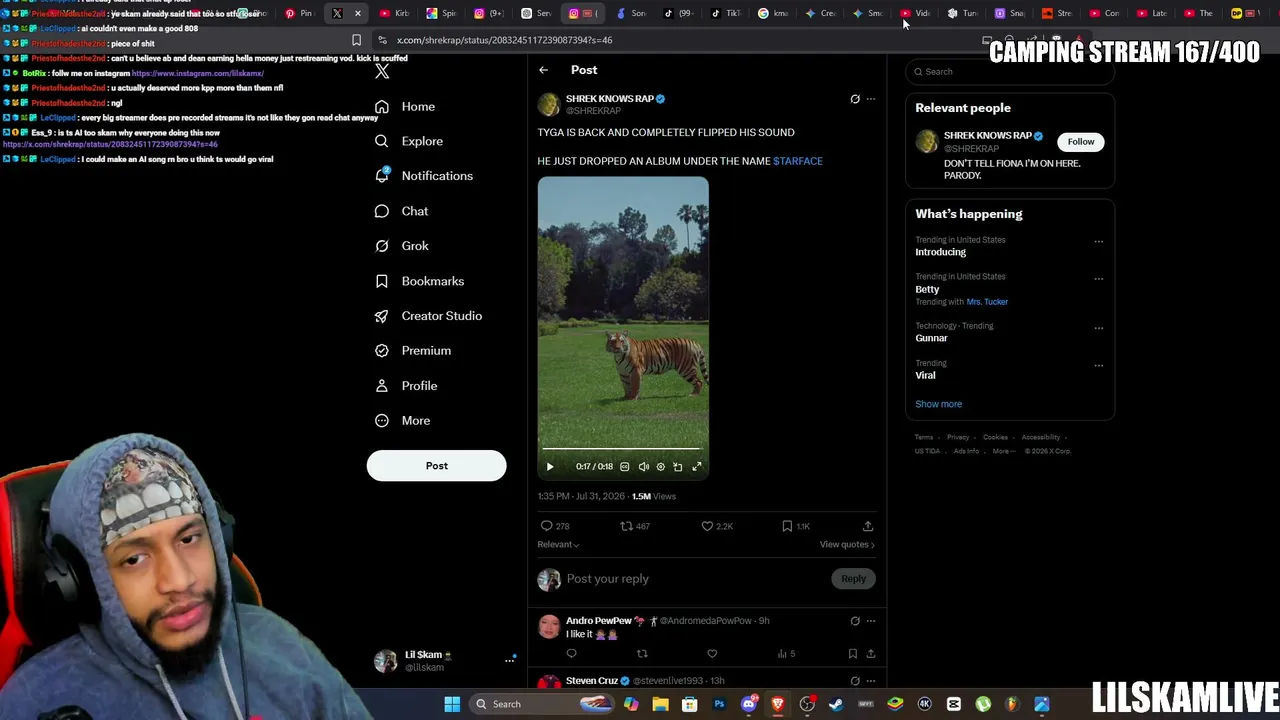
Task: Open more options on Andro PewPew's reply
Action: 871,621
